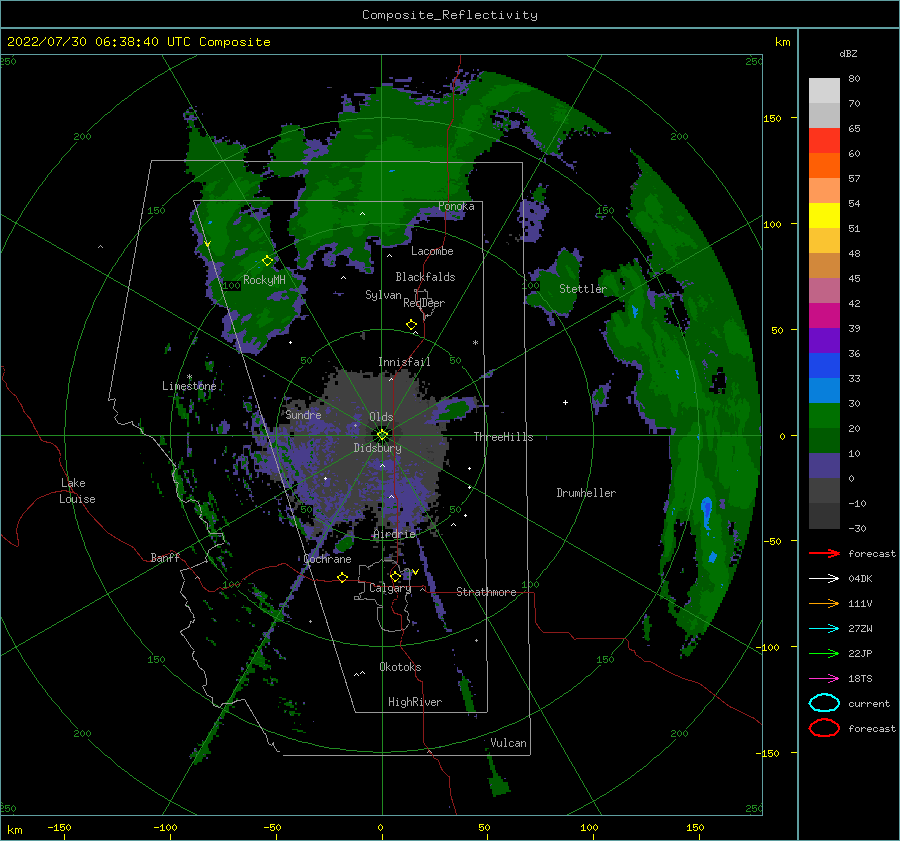This screenshot has height=841, width=900.
Task: Click the Cochrane city label
Action: (x=327, y=559)
